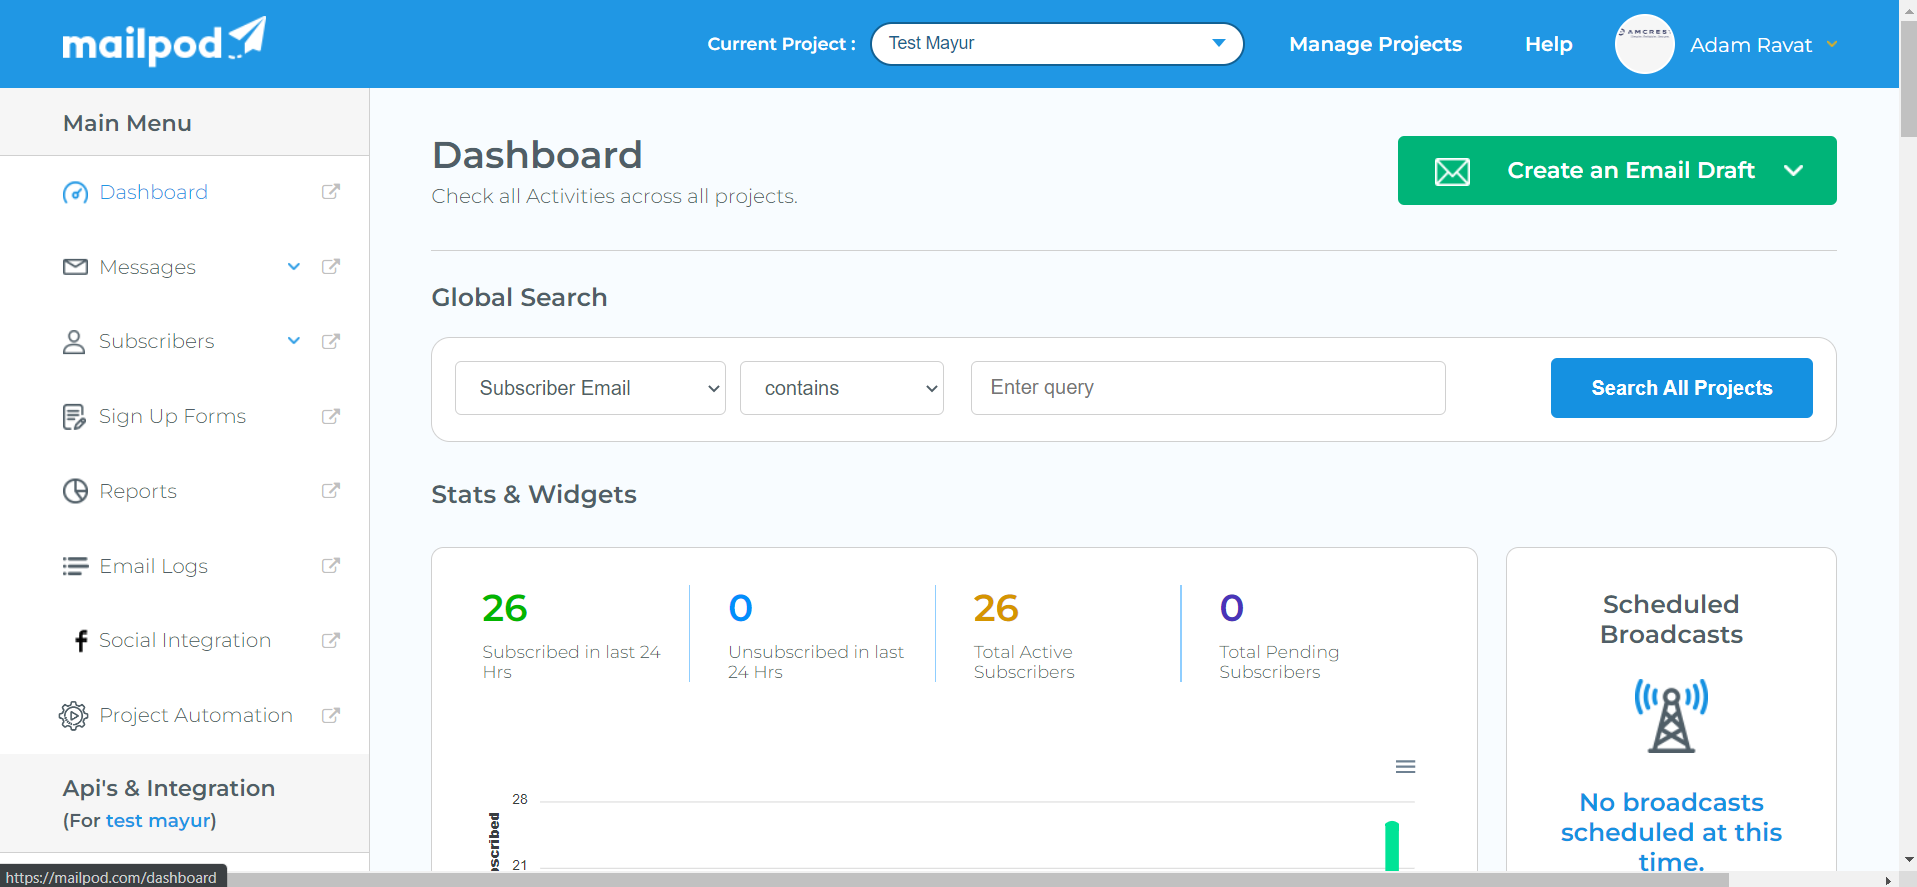
Task: Click the Adam Ravat profile avatar
Action: [x=1644, y=44]
